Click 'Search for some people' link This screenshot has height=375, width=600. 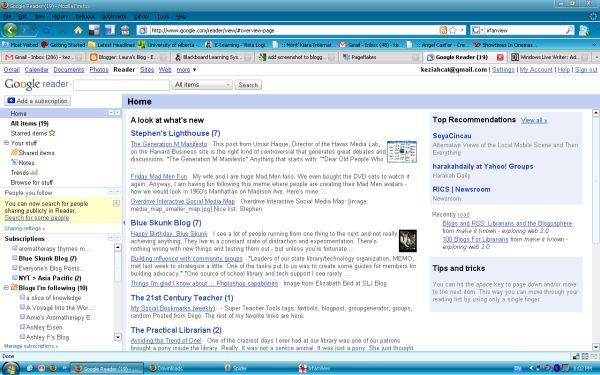point(37,218)
